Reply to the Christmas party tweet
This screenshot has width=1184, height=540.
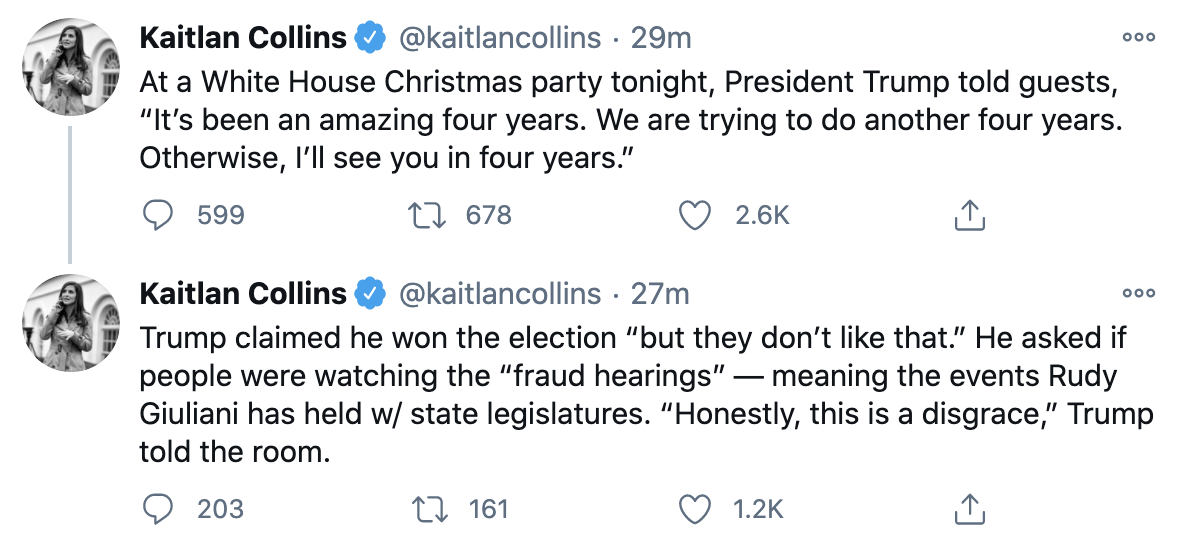coord(159,214)
